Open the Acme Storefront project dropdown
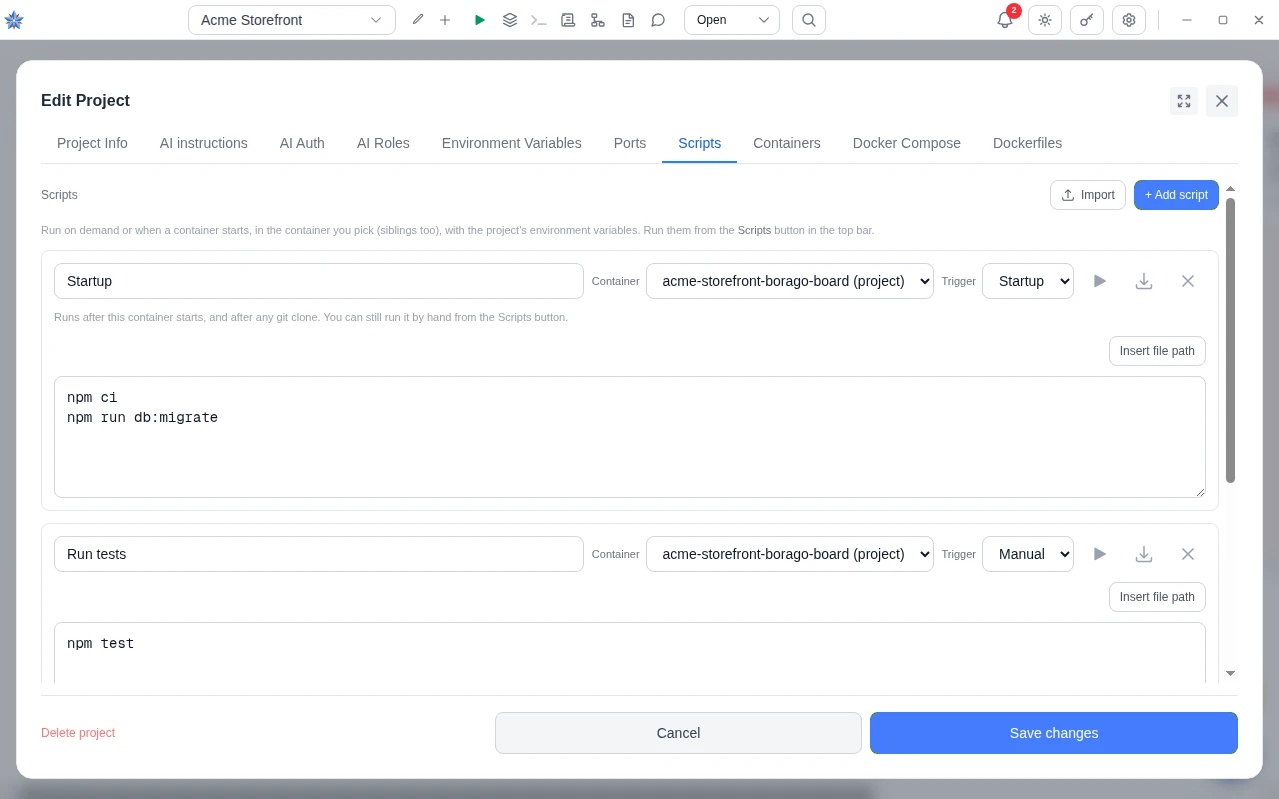 tap(291, 20)
